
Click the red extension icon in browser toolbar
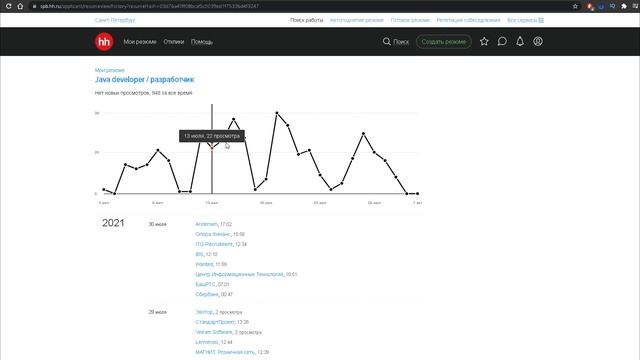point(589,6)
